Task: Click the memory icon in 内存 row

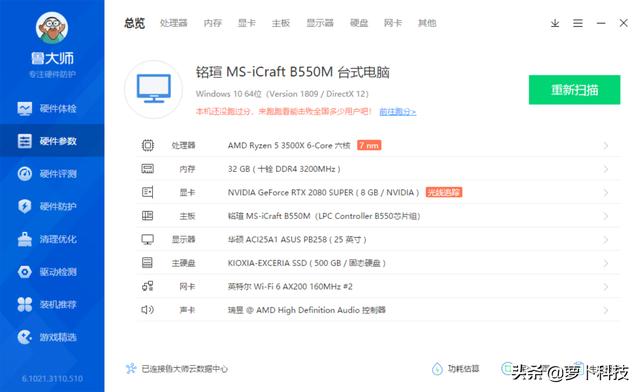Action: (x=148, y=169)
